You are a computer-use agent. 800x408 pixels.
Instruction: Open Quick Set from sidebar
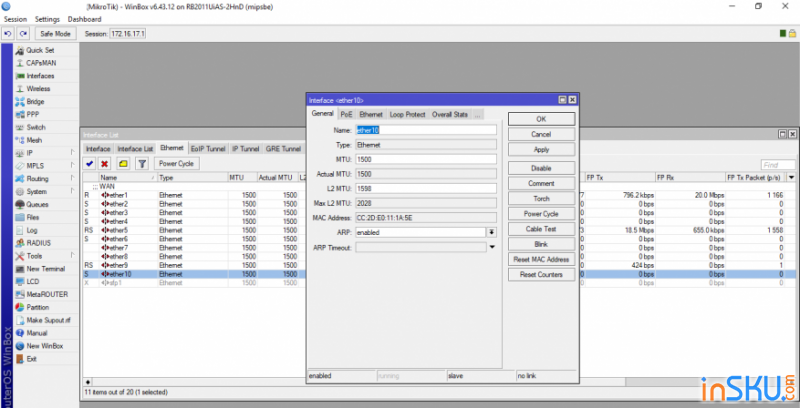point(40,50)
